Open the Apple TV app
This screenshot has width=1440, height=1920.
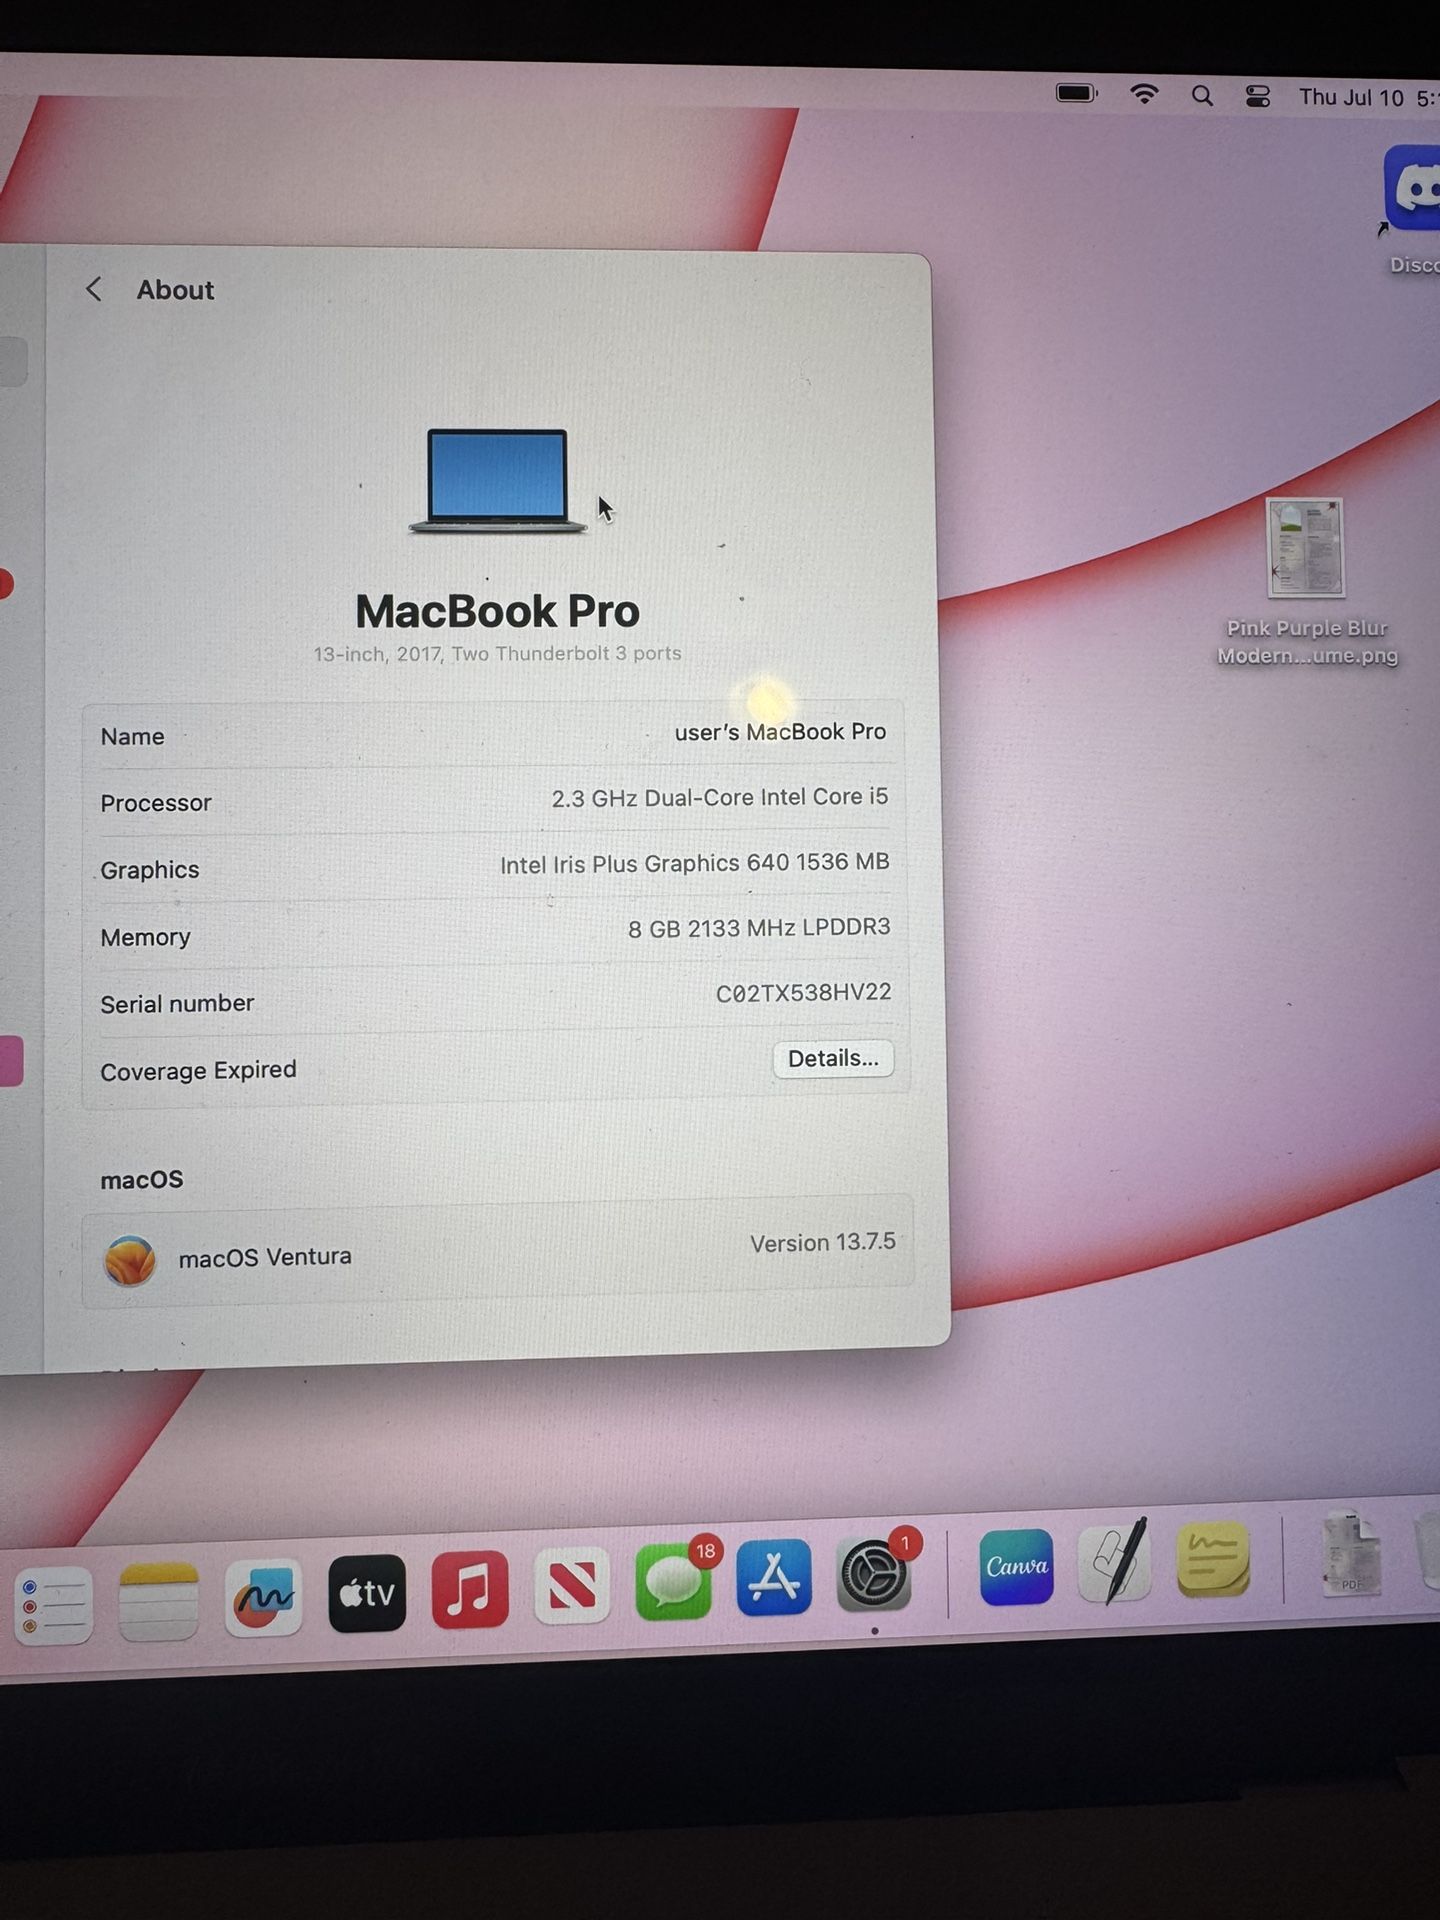pos(367,1592)
